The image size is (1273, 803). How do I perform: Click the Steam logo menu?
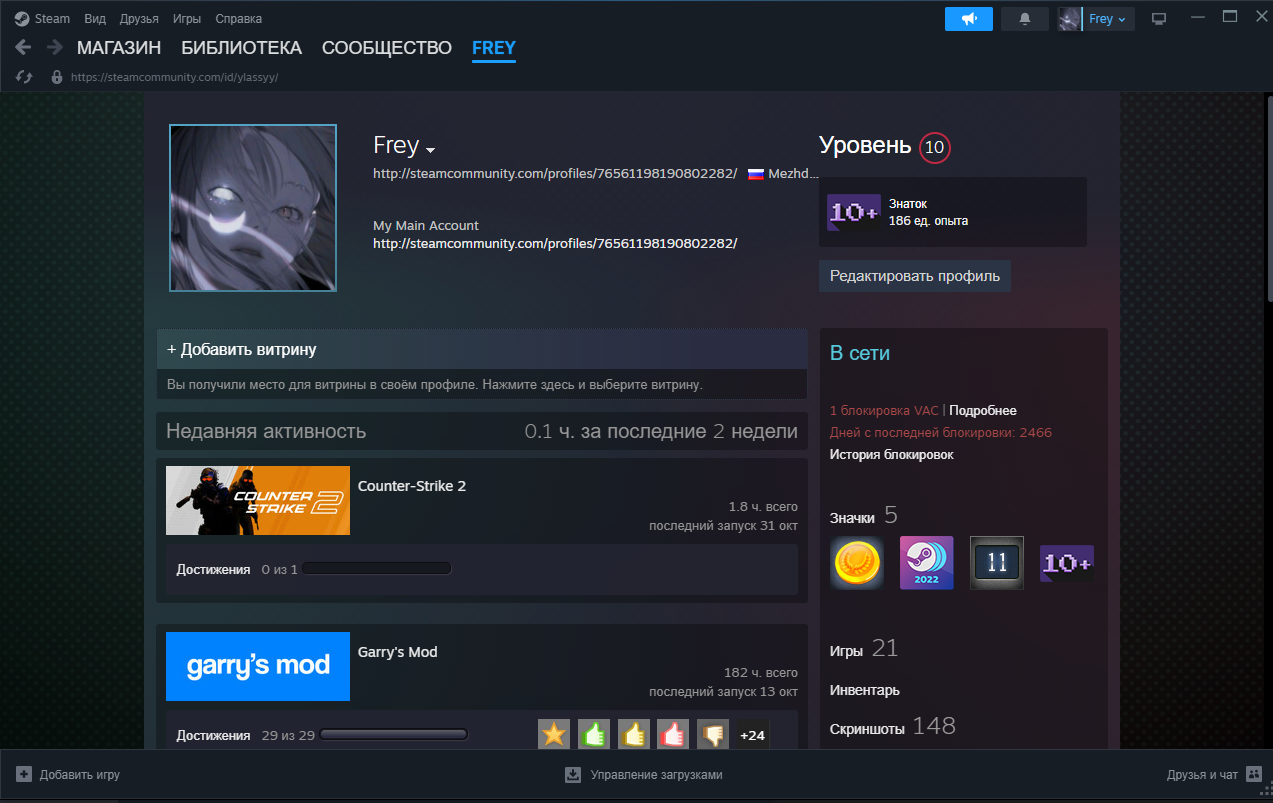(21, 18)
